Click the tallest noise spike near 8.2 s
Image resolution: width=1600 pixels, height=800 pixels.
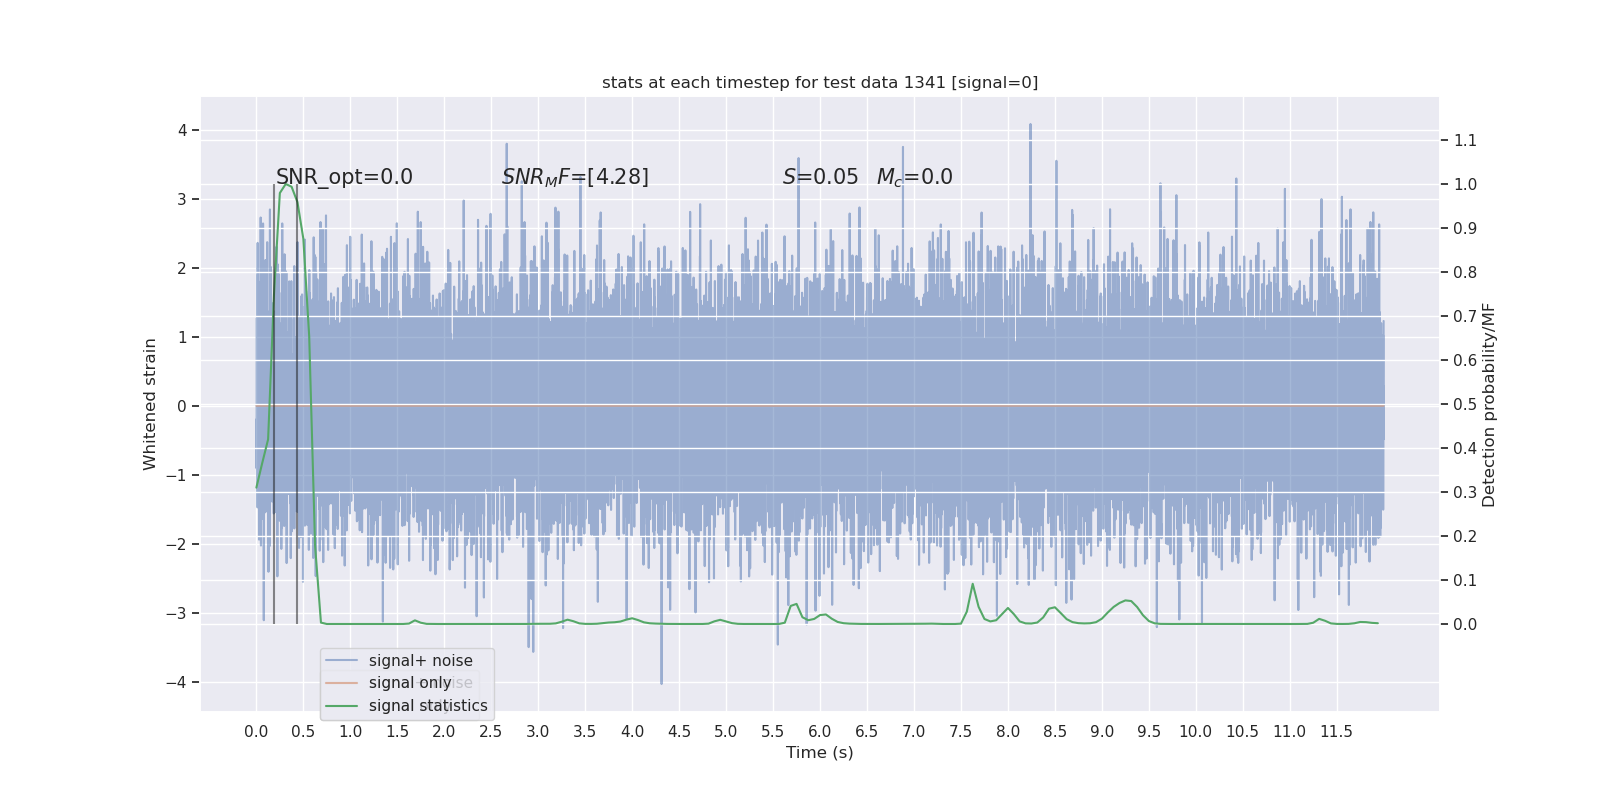1030,127
